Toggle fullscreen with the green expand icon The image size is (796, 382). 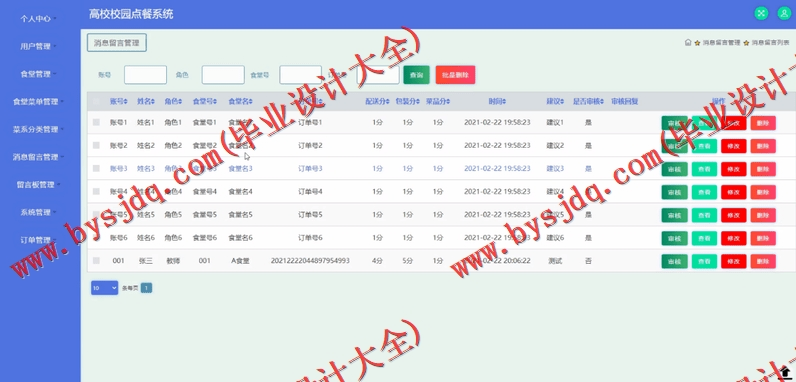[761, 13]
